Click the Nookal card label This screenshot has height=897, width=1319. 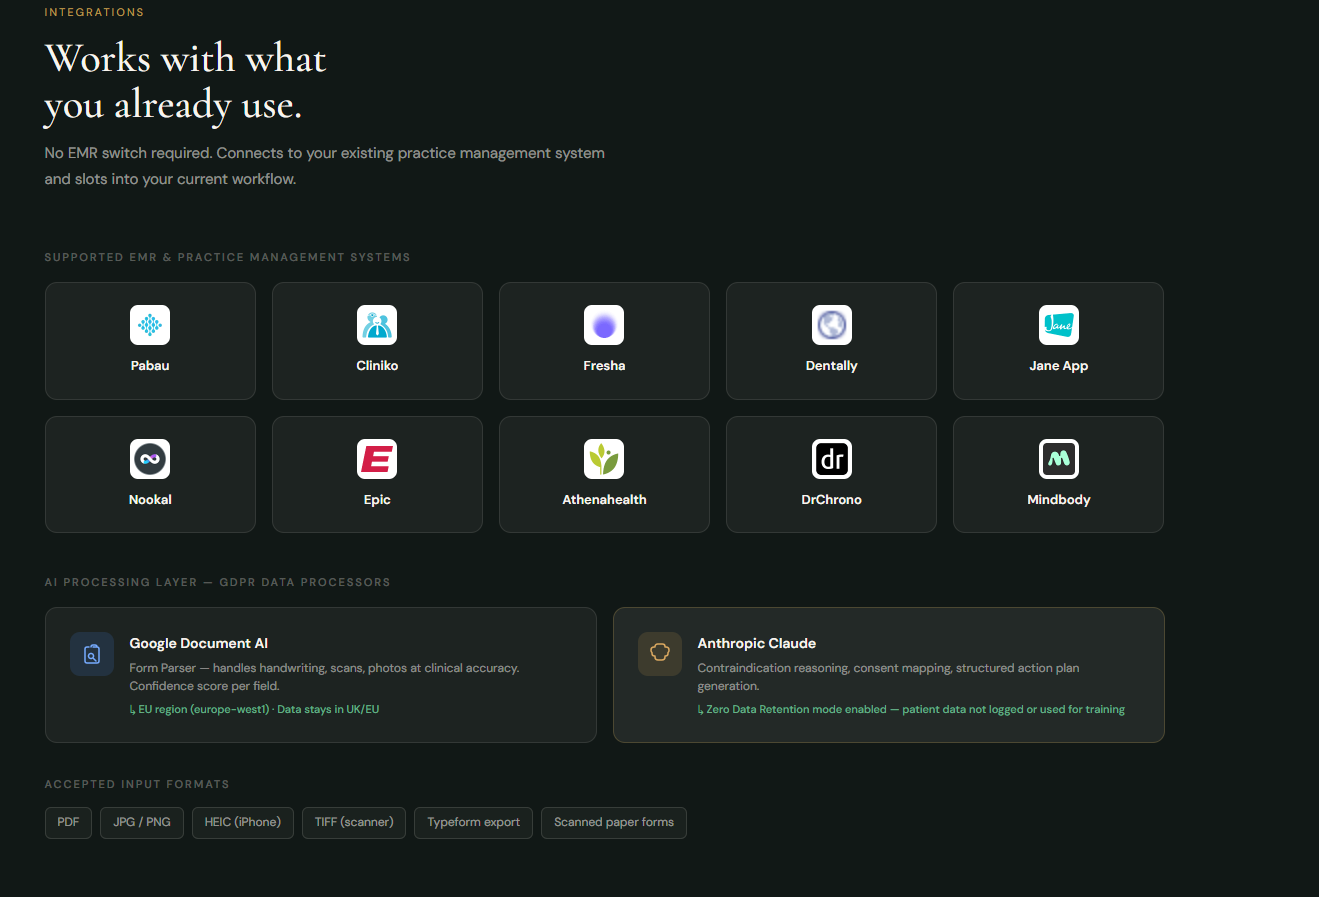tap(150, 500)
